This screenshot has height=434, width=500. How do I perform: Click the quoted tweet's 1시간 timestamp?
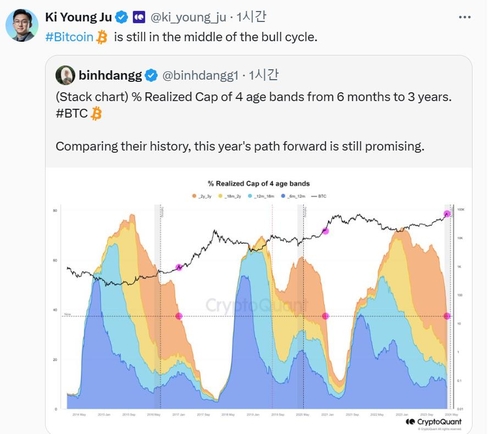tap(263, 75)
